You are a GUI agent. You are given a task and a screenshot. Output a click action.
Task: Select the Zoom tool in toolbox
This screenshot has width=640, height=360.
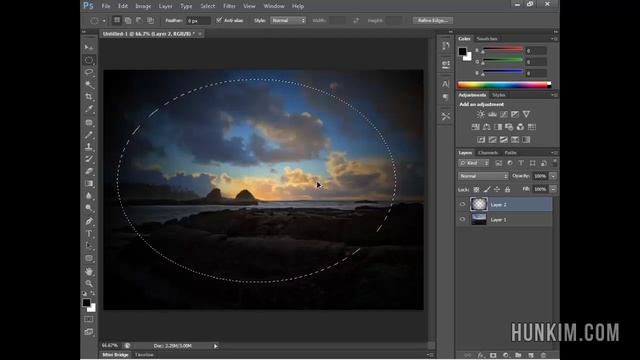(89, 284)
